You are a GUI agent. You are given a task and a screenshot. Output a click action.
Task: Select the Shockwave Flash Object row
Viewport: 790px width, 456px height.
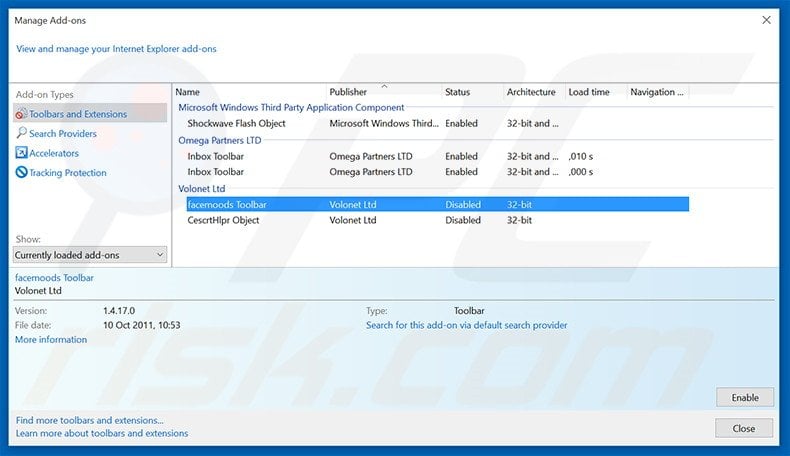click(x=437, y=123)
